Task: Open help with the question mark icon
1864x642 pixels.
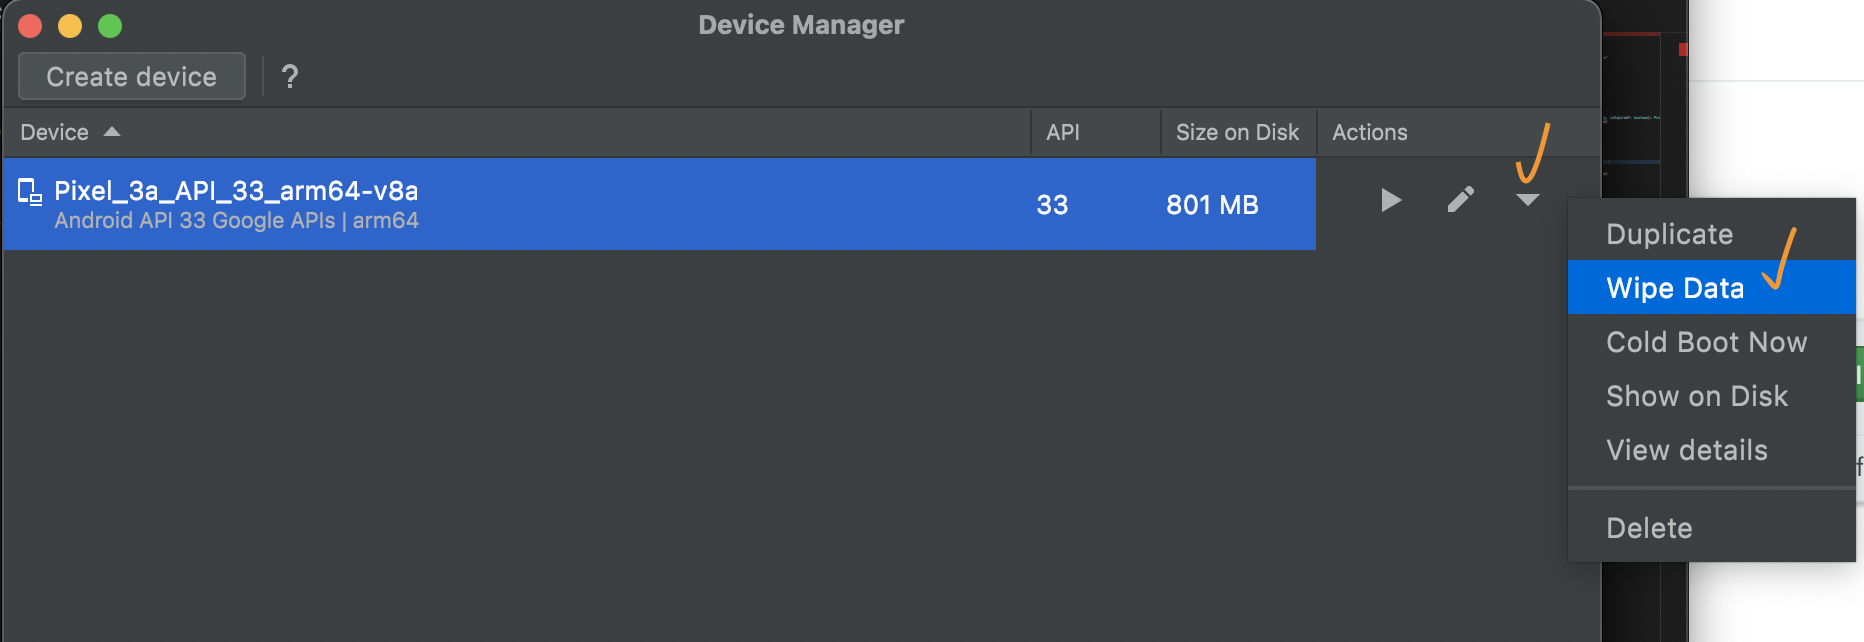Action: point(290,77)
